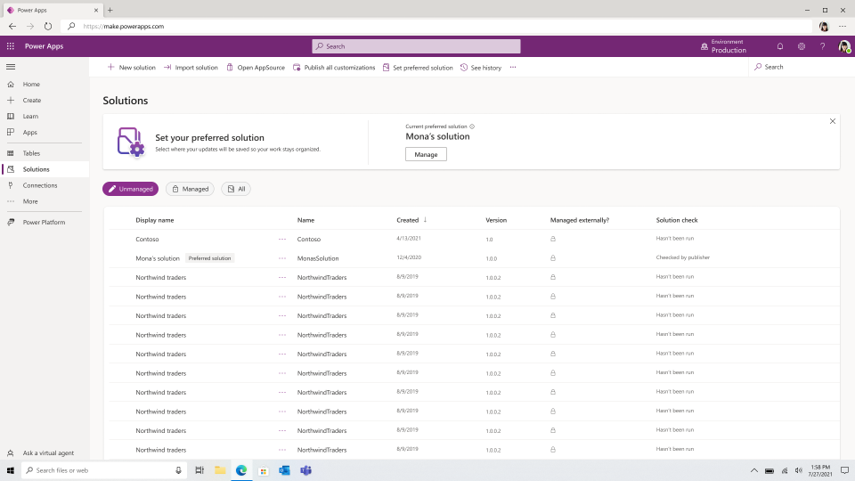Viewport: 855px width, 481px height.
Task: Open the app launcher waffle icon
Action: click(11, 46)
